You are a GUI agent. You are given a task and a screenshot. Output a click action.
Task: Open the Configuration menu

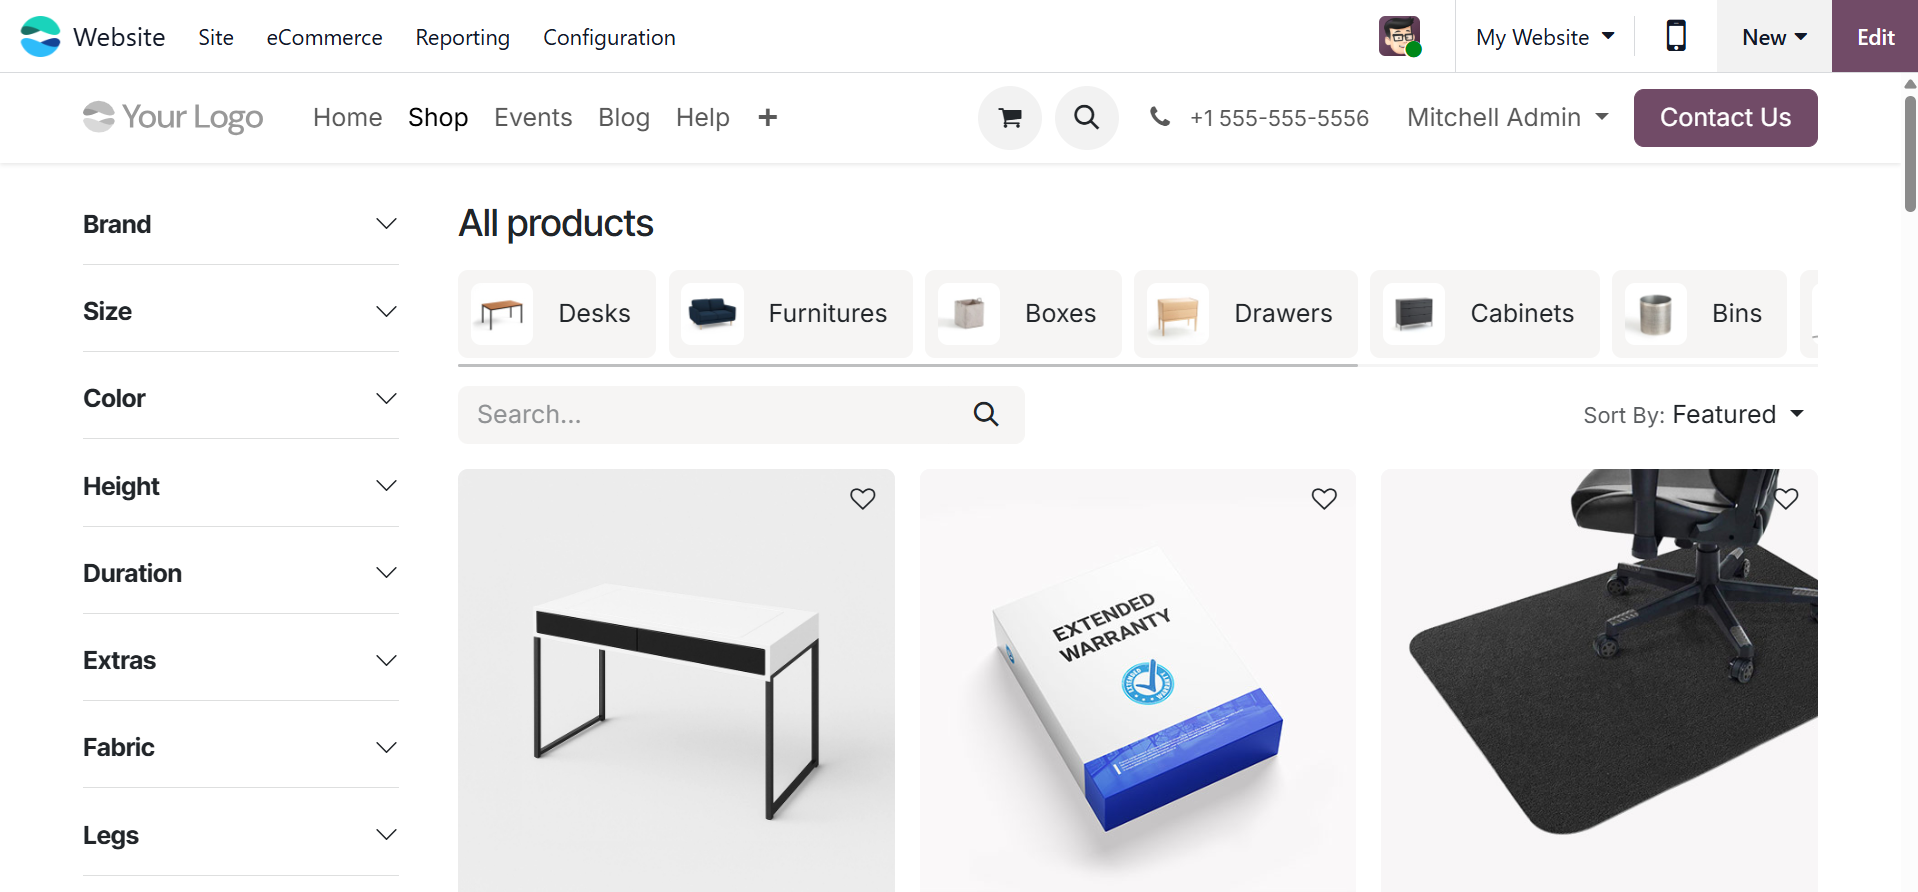click(x=609, y=37)
